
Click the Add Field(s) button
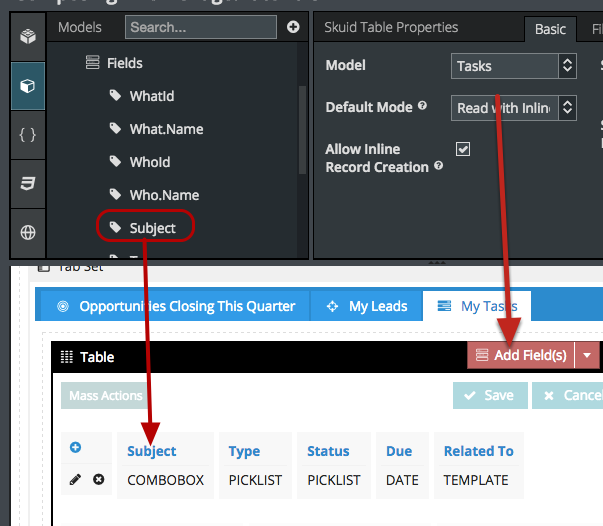[x=521, y=355]
